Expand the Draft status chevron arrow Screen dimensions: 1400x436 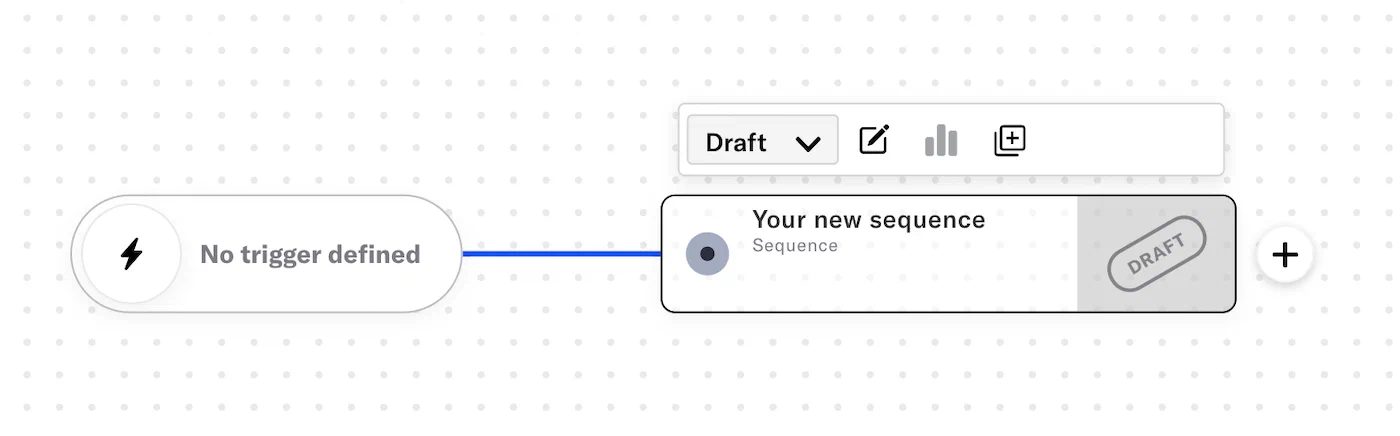[808, 143]
